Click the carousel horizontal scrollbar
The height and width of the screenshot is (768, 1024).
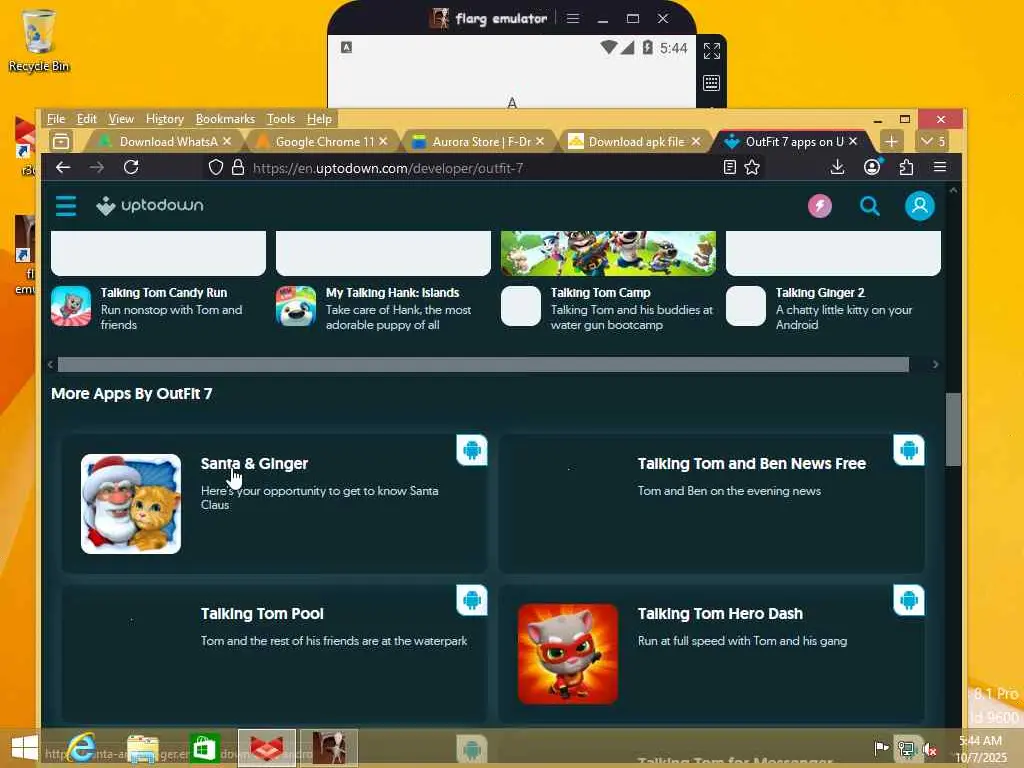point(483,364)
